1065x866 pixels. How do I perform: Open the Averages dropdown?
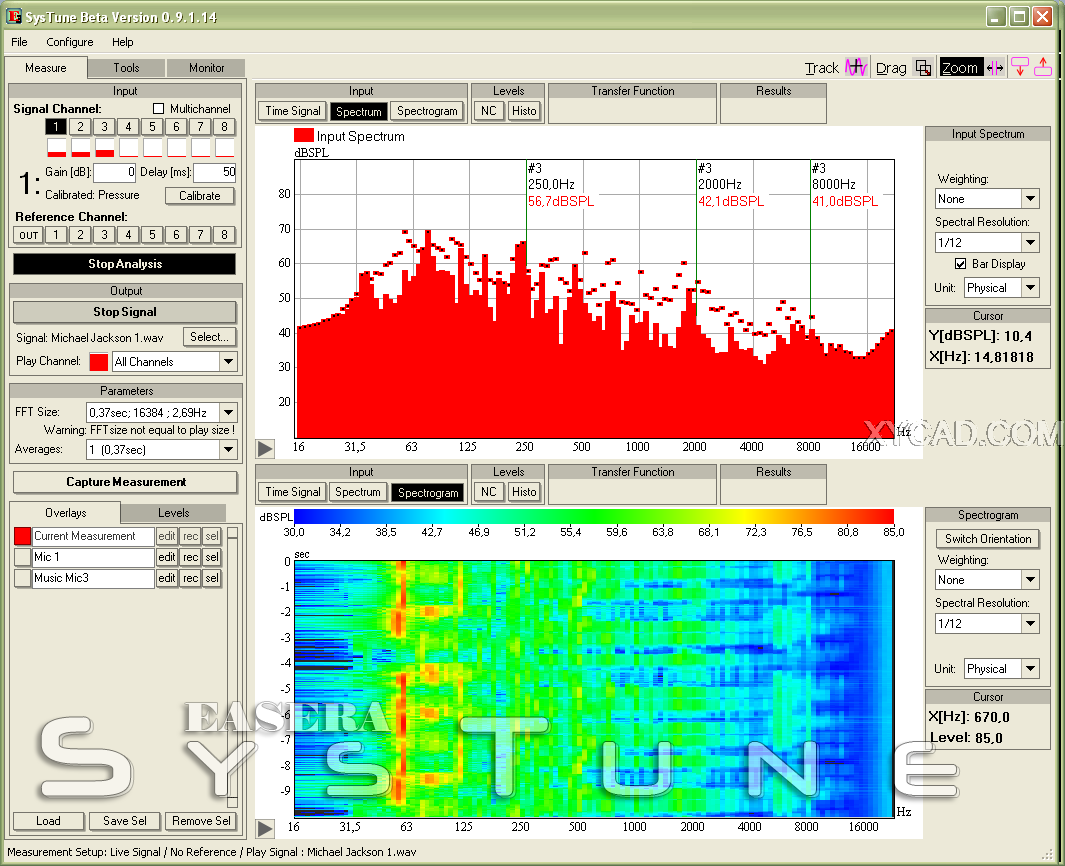click(x=228, y=449)
